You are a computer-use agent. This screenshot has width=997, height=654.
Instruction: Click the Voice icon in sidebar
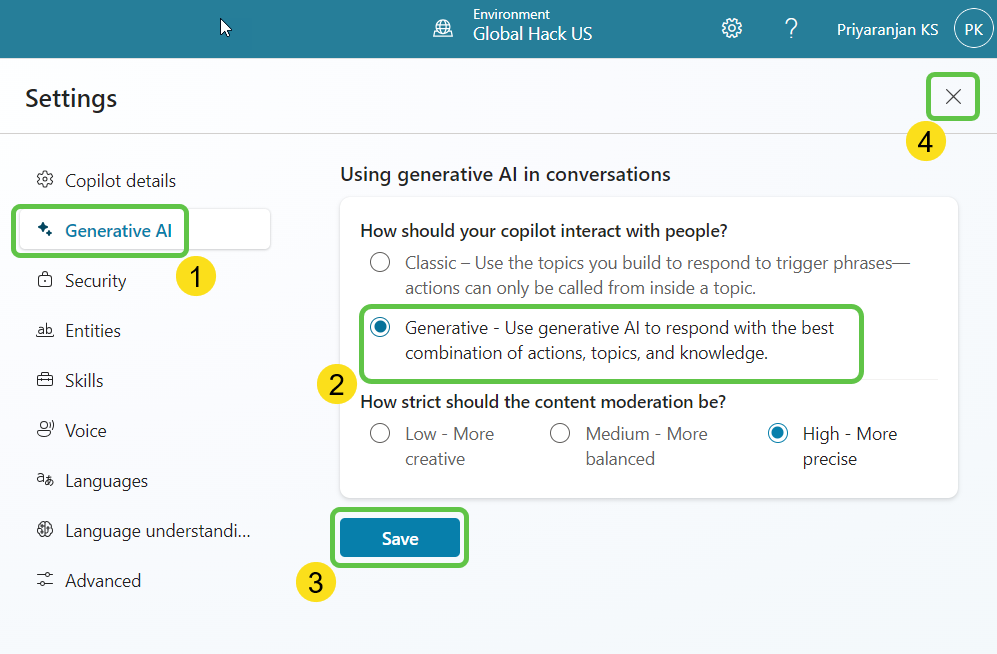44,430
